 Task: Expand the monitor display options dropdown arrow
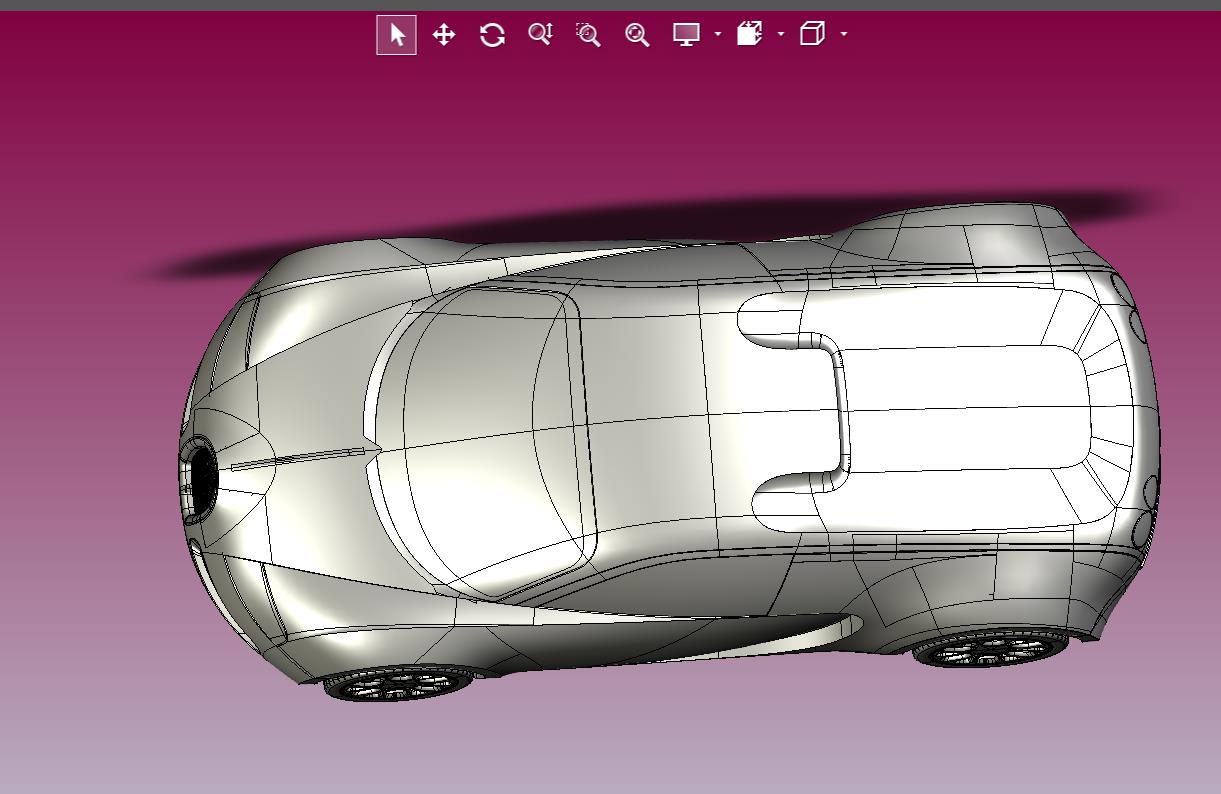tap(718, 35)
